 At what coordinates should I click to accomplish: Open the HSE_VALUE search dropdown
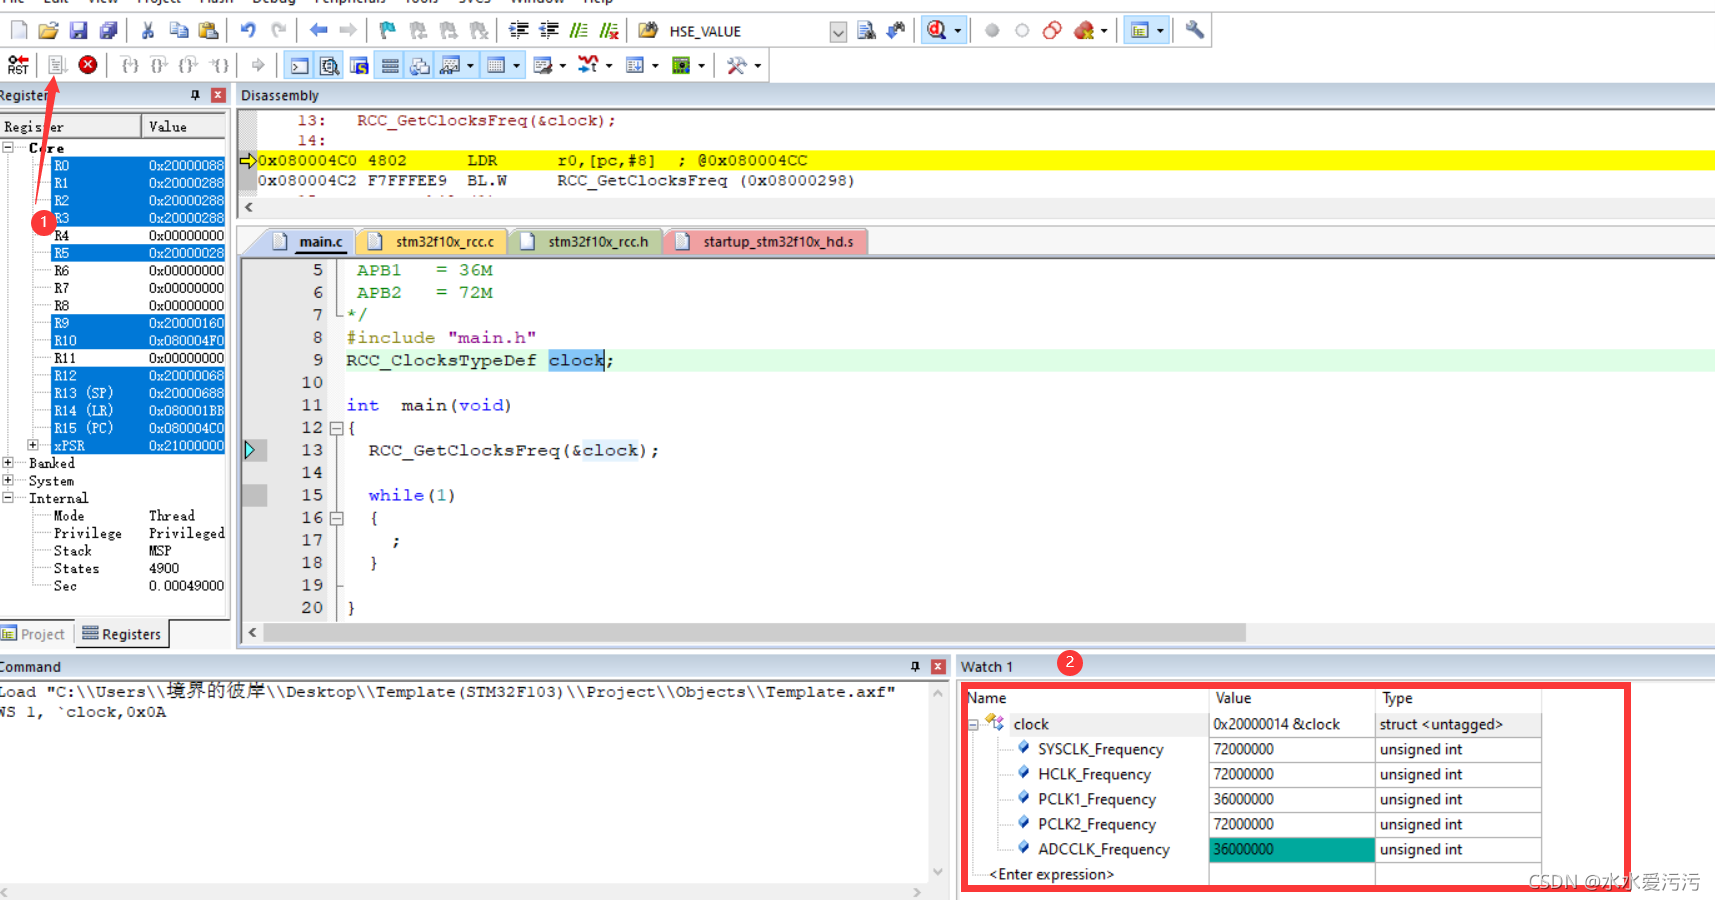coord(838,32)
